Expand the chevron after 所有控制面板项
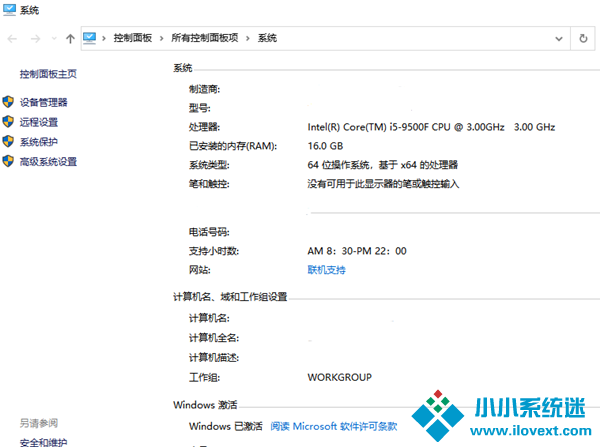600x447 pixels. pyautogui.click(x=248, y=38)
